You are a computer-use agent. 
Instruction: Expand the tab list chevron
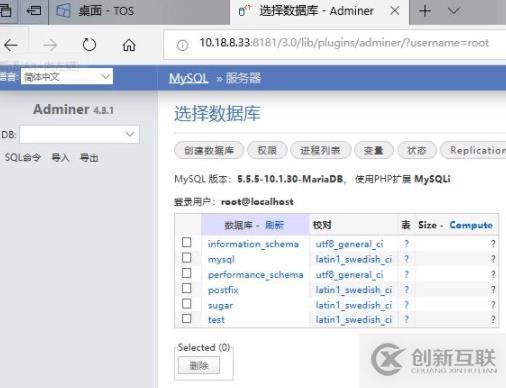tap(453, 11)
